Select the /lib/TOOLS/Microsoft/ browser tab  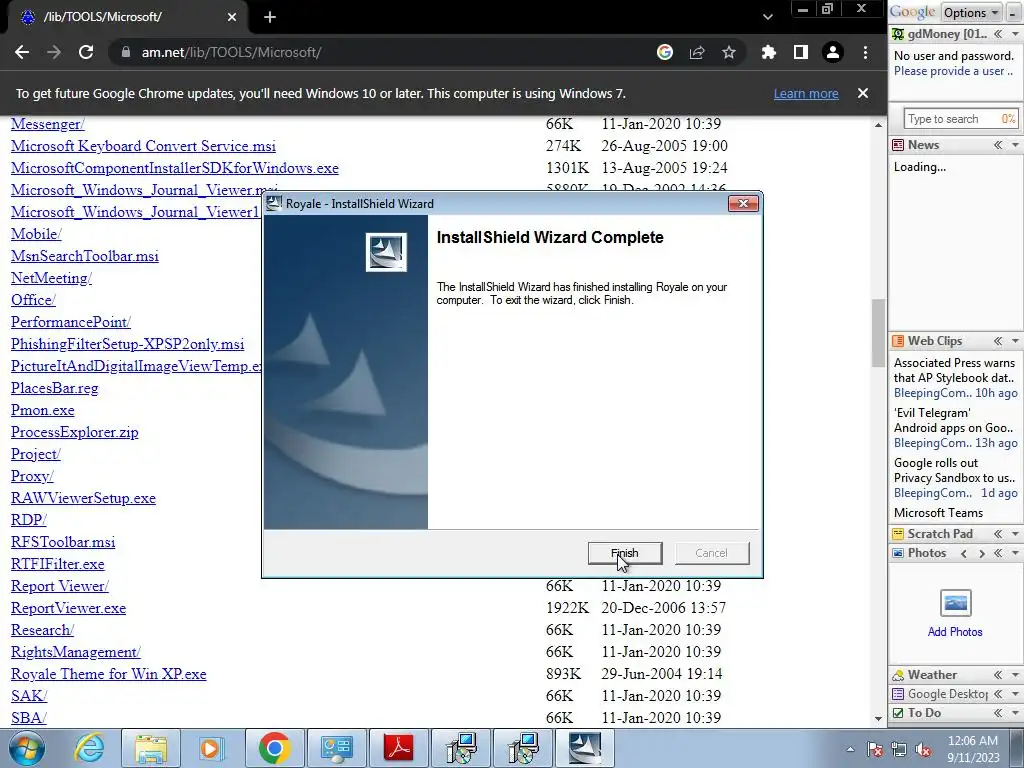[x=127, y=17]
